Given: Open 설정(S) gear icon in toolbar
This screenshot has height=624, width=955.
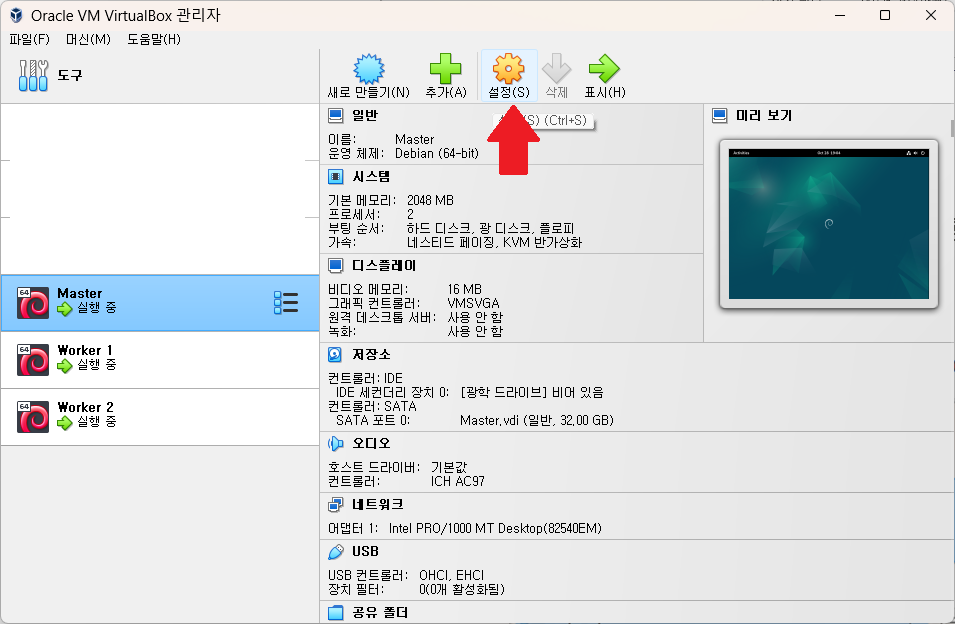Looking at the screenshot, I should (509, 69).
